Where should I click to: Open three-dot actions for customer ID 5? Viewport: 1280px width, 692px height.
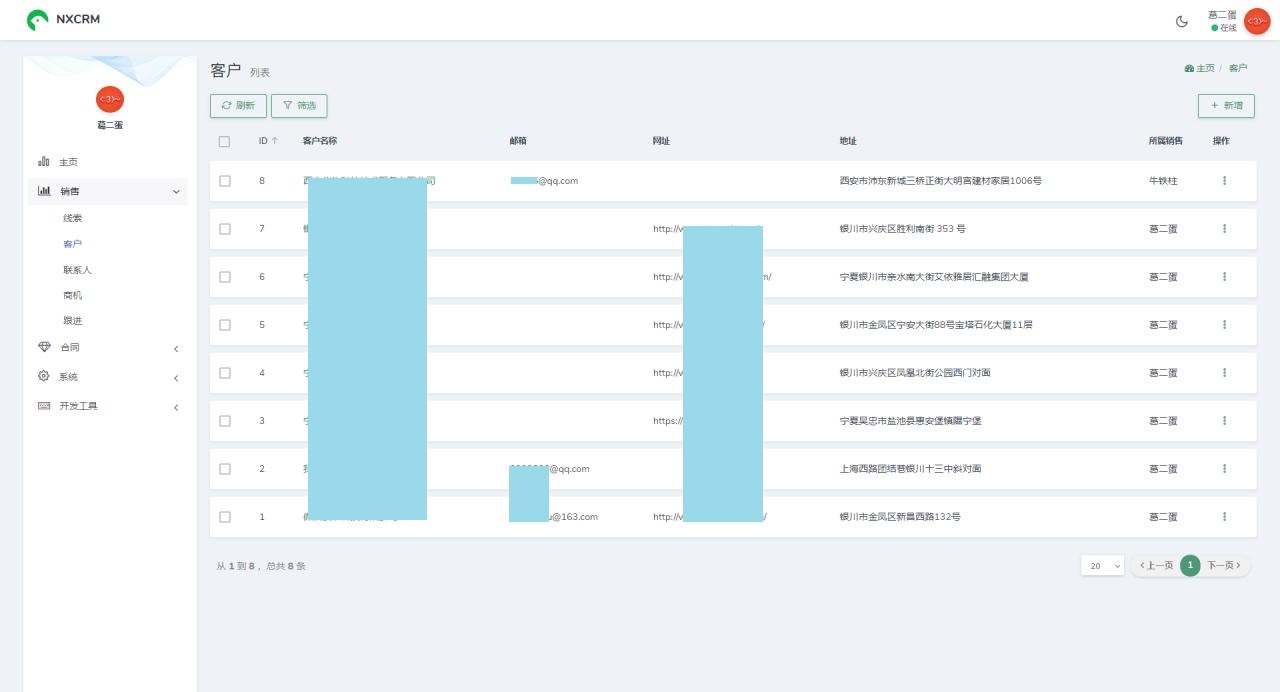(1224, 325)
